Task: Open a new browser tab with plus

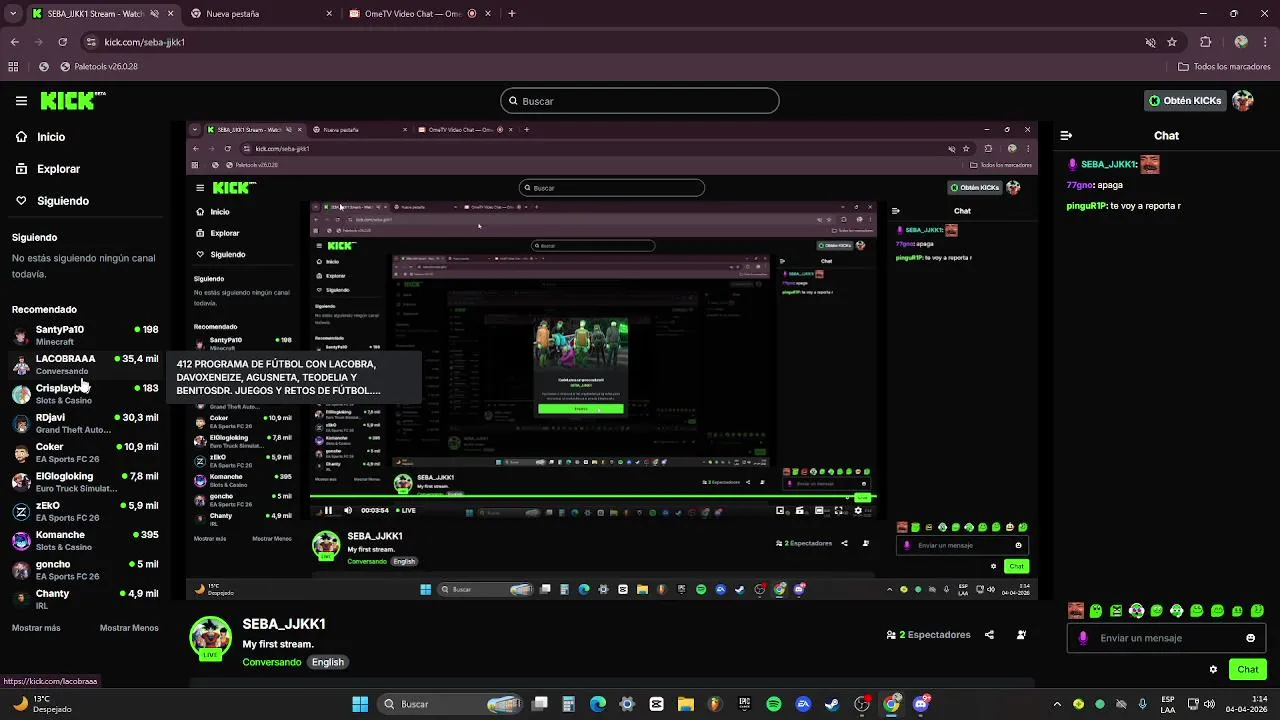Action: pos(512,14)
